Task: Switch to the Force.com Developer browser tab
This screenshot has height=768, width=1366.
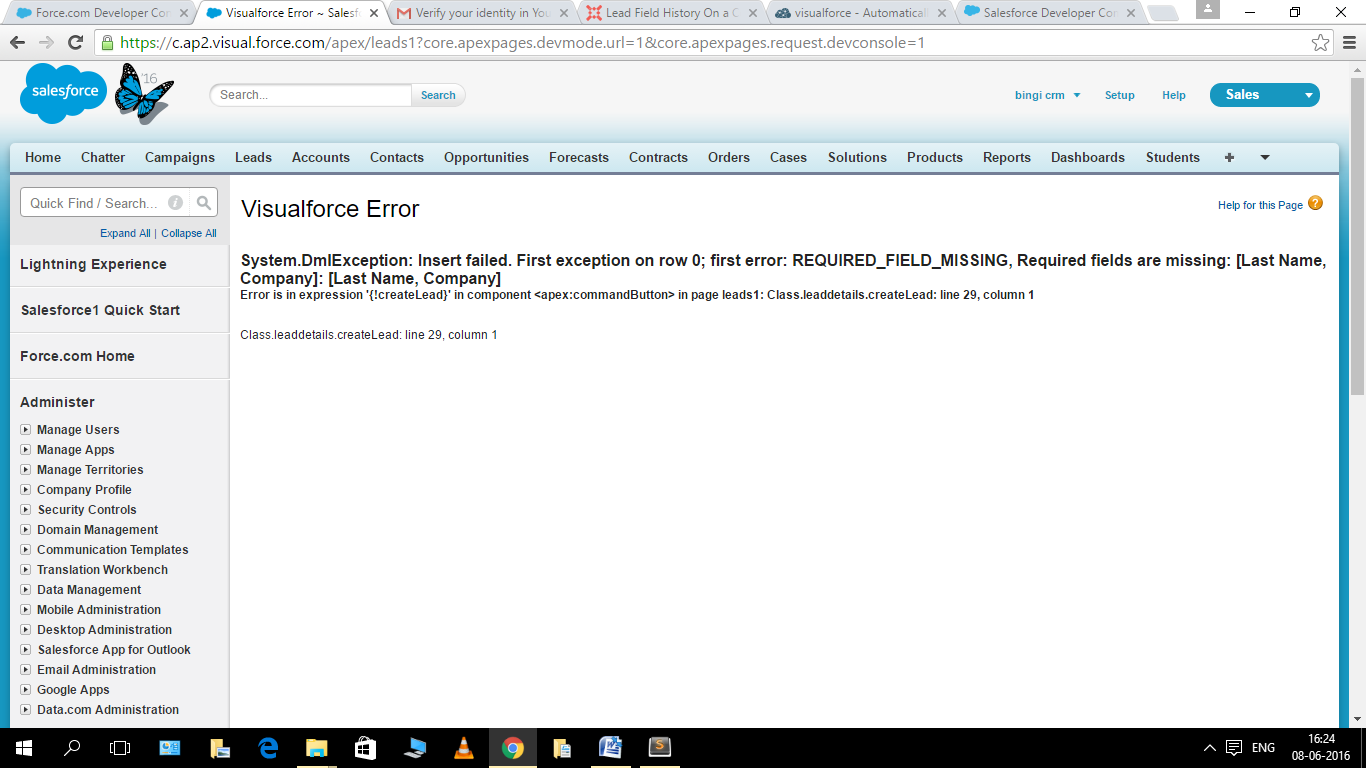Action: pos(100,13)
